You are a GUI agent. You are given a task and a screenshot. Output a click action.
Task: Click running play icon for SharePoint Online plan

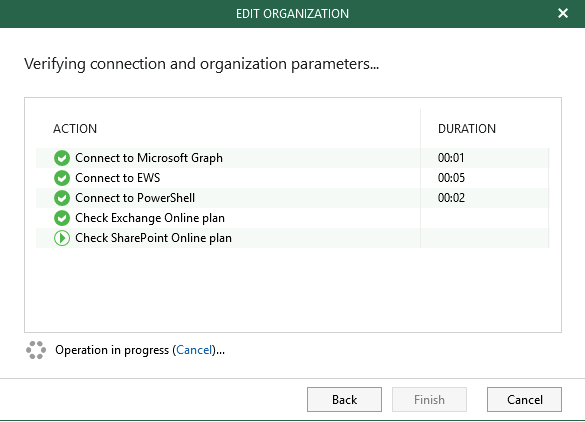pos(62,238)
